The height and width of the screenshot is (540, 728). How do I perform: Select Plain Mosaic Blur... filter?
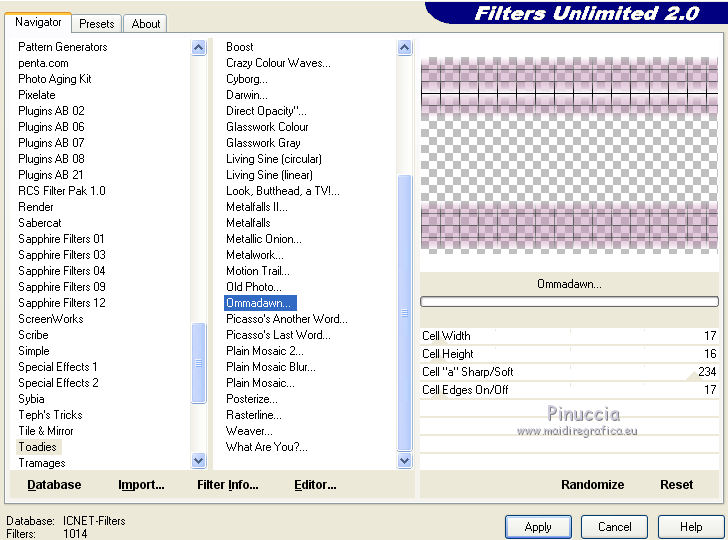(x=271, y=367)
